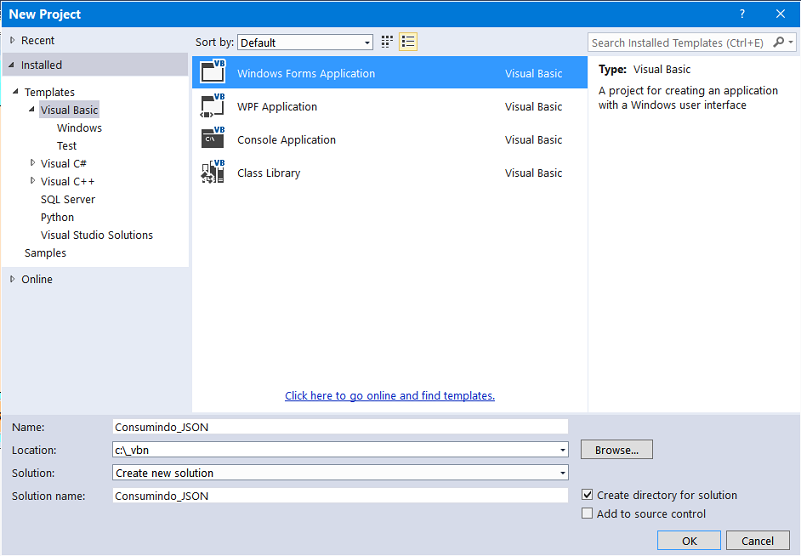
Task: Select the Windows Forms Application icon
Action: pos(213,72)
